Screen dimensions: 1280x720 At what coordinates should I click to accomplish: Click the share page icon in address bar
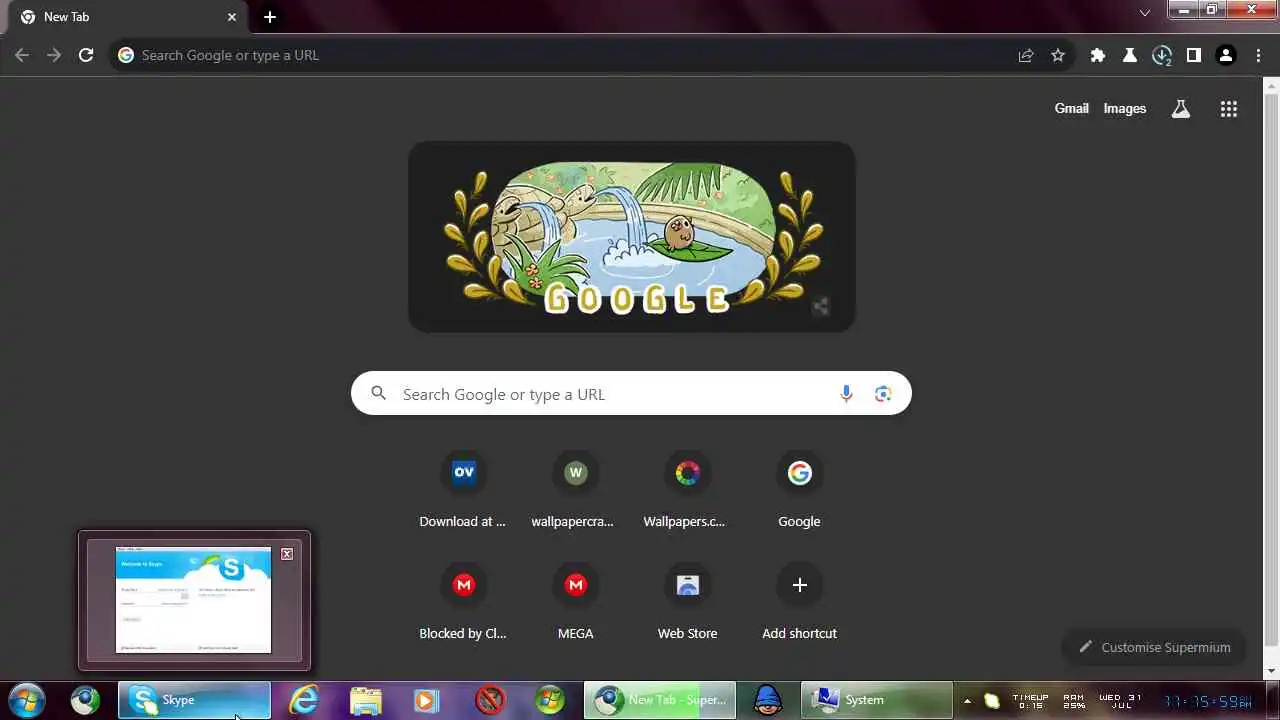[x=1026, y=55]
